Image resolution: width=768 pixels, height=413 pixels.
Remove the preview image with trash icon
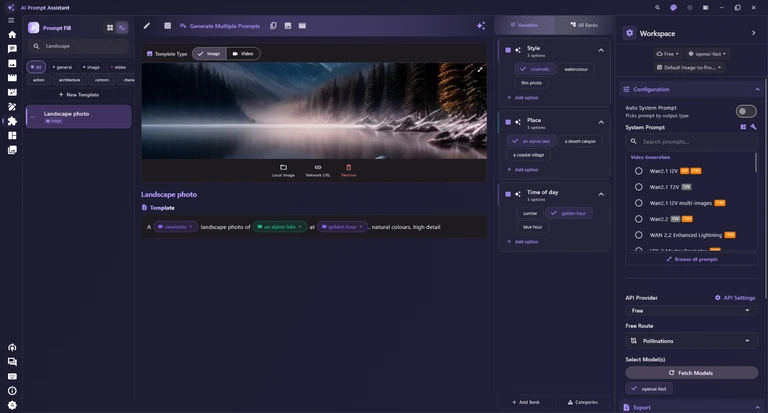click(348, 170)
